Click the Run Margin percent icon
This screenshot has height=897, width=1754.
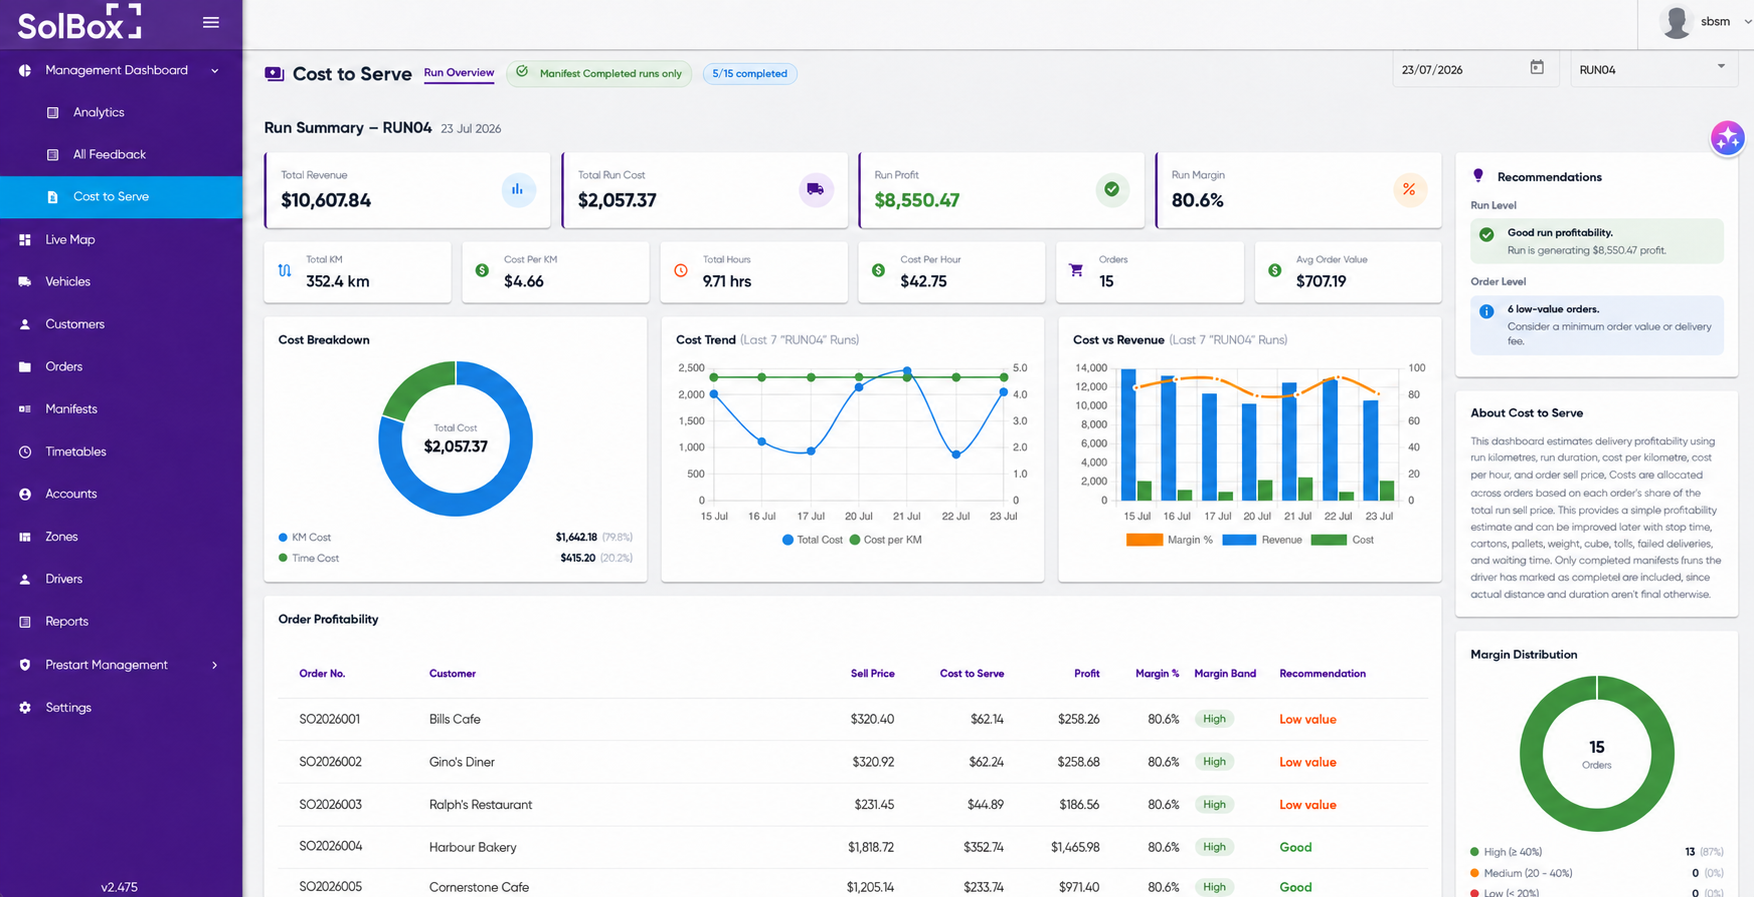pos(1408,189)
